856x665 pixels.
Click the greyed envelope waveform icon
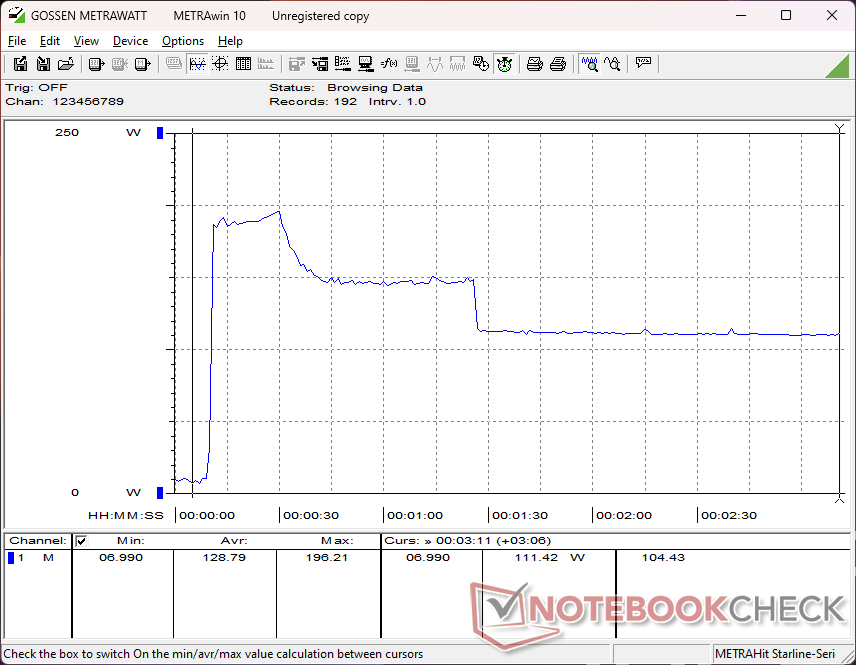point(457,64)
